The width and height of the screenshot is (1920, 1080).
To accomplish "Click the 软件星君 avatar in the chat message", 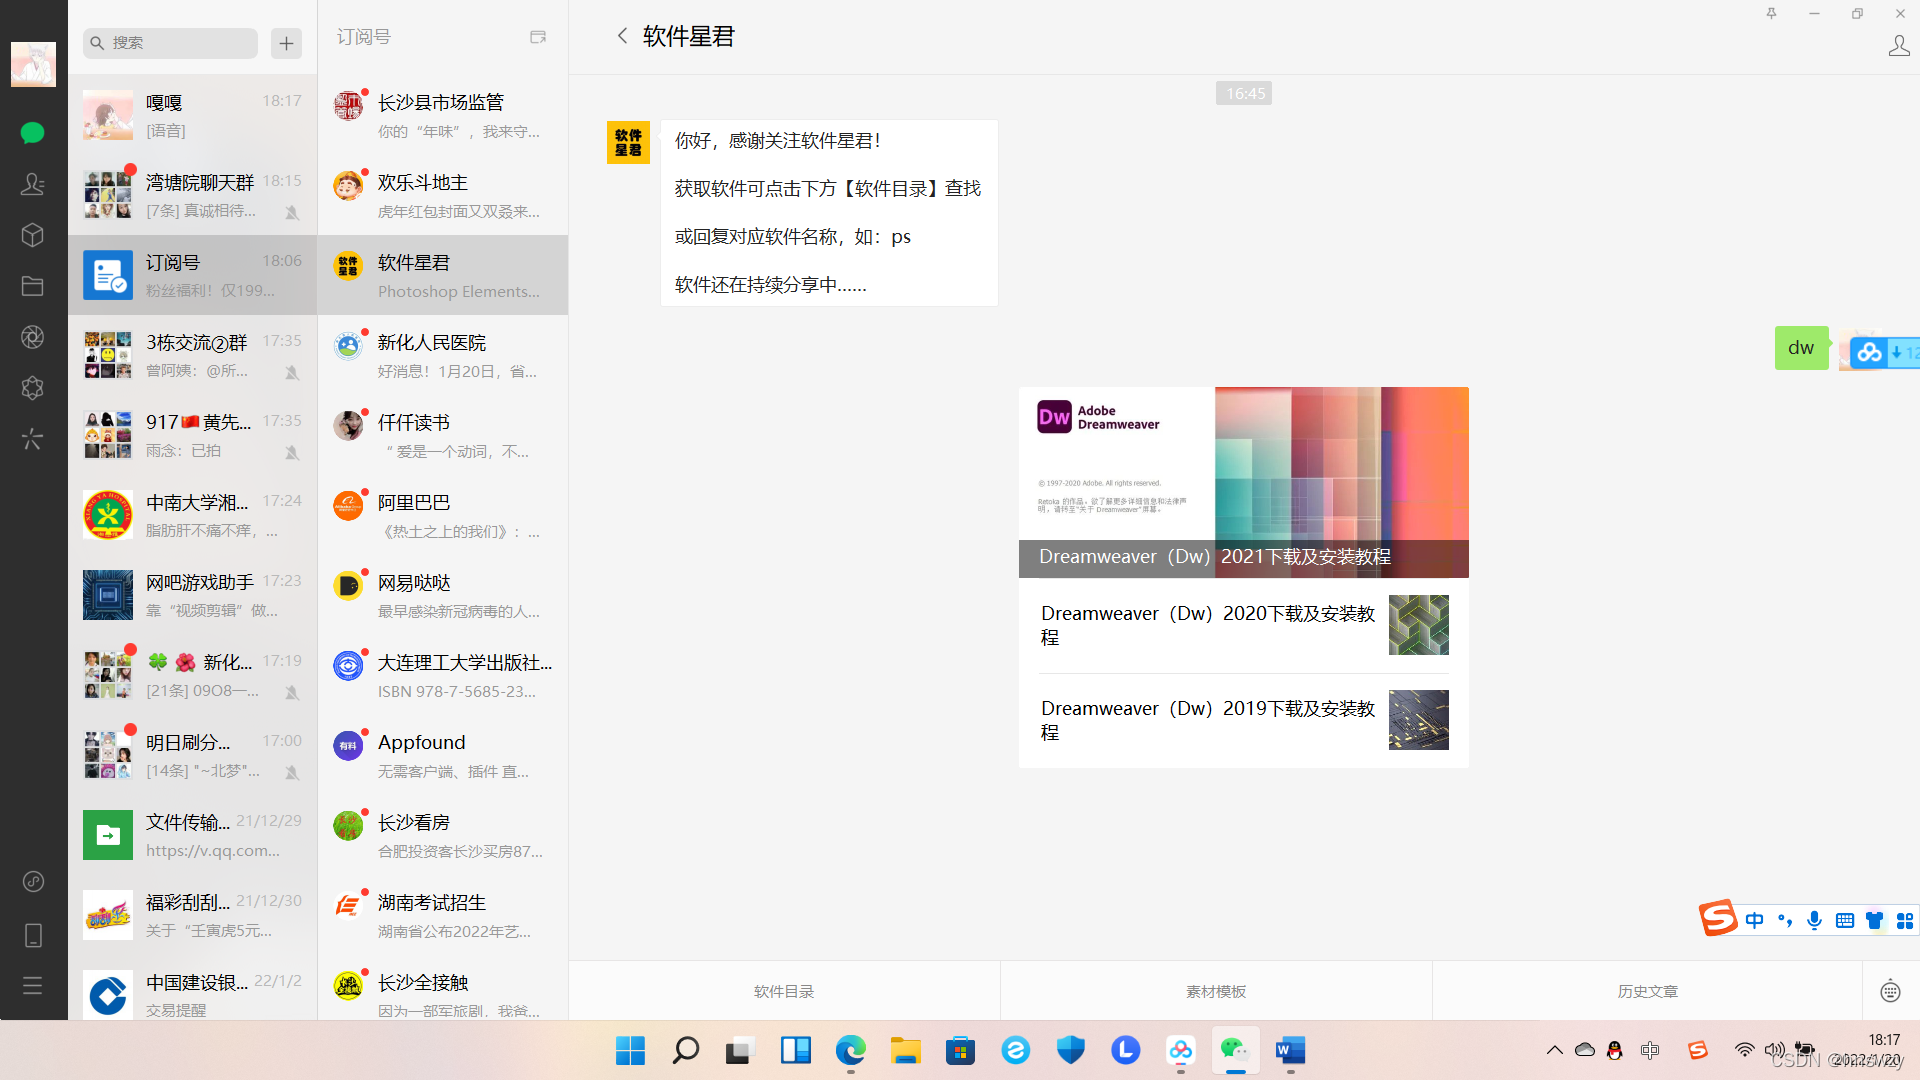I will [628, 142].
